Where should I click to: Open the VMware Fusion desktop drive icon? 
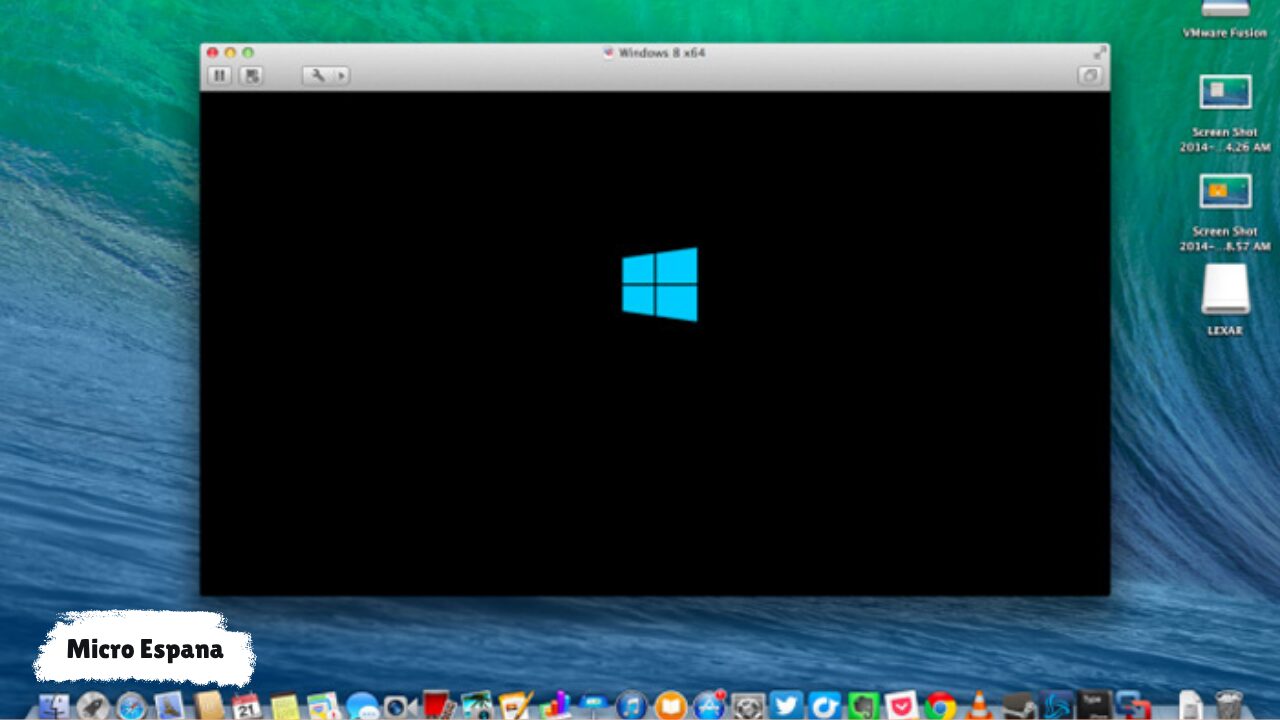click(1225, 10)
